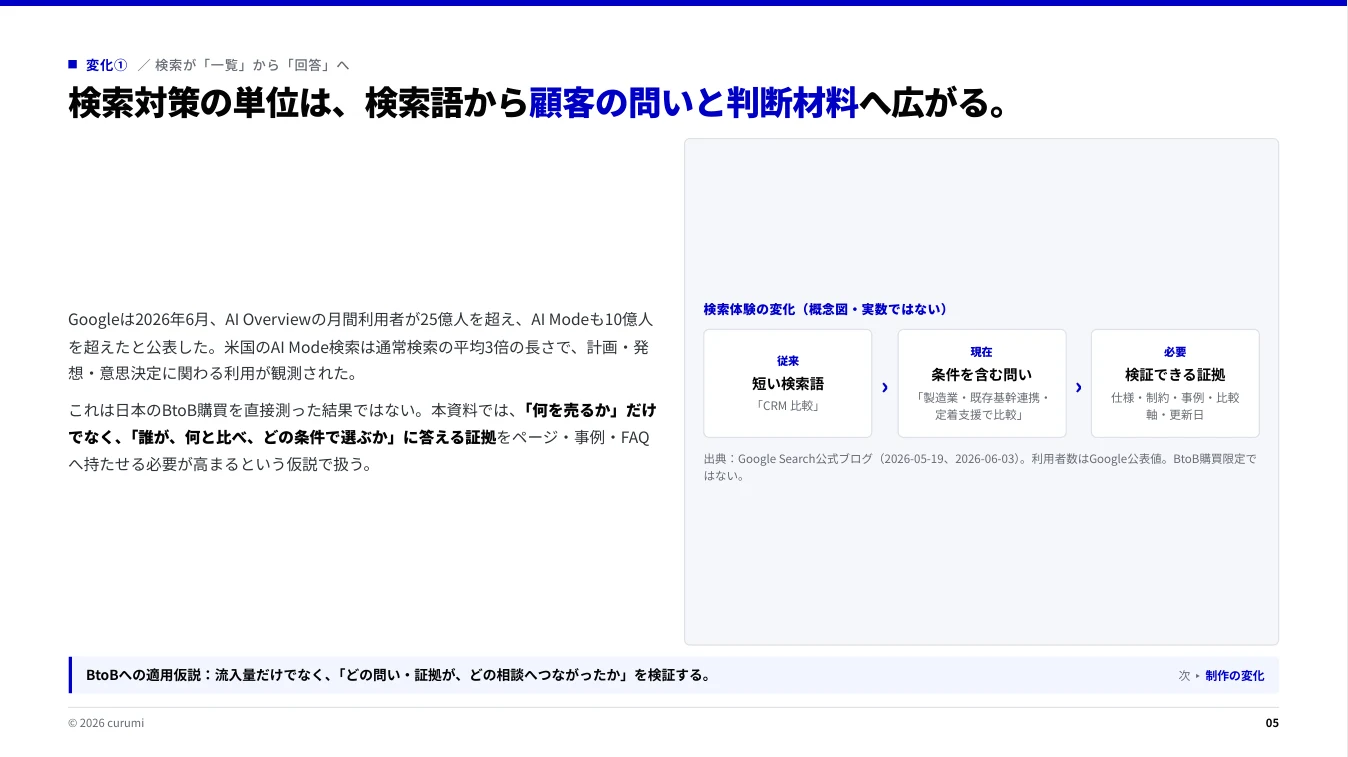Screen dimensions: 1348x757
Task: Click the text 「製造業・既存基幹連携・定着支援で比較」
Action: (982, 406)
